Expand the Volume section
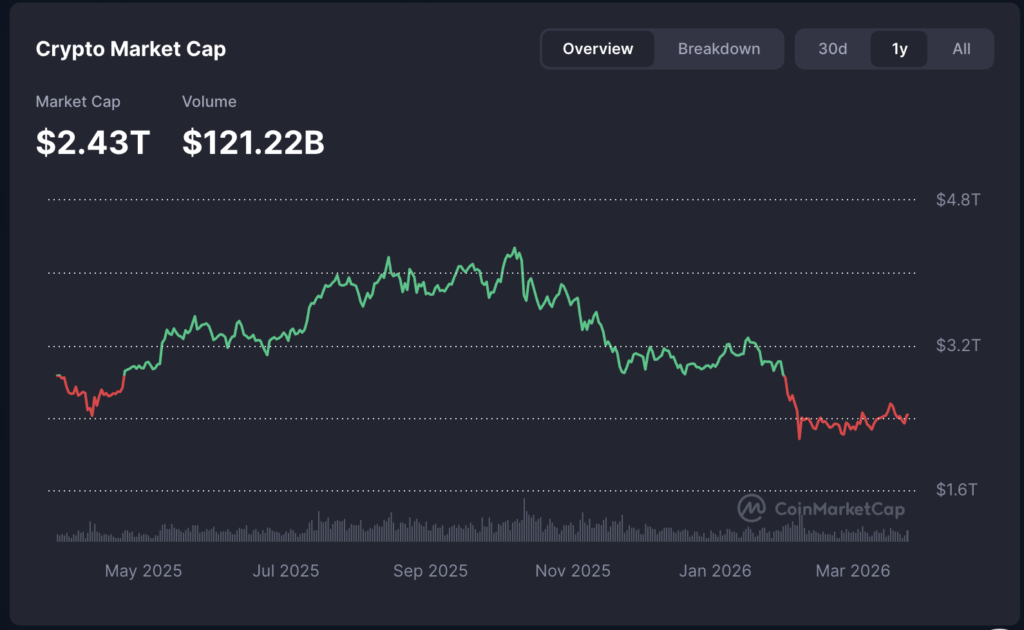The width and height of the screenshot is (1024, 630). coord(209,101)
